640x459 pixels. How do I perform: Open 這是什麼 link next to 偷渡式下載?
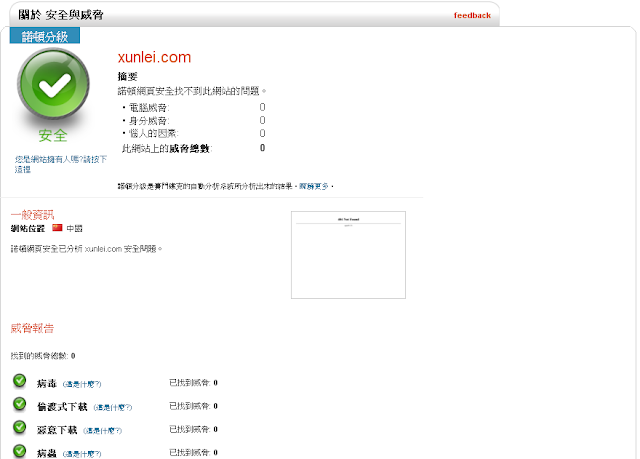pyautogui.click(x=113, y=407)
